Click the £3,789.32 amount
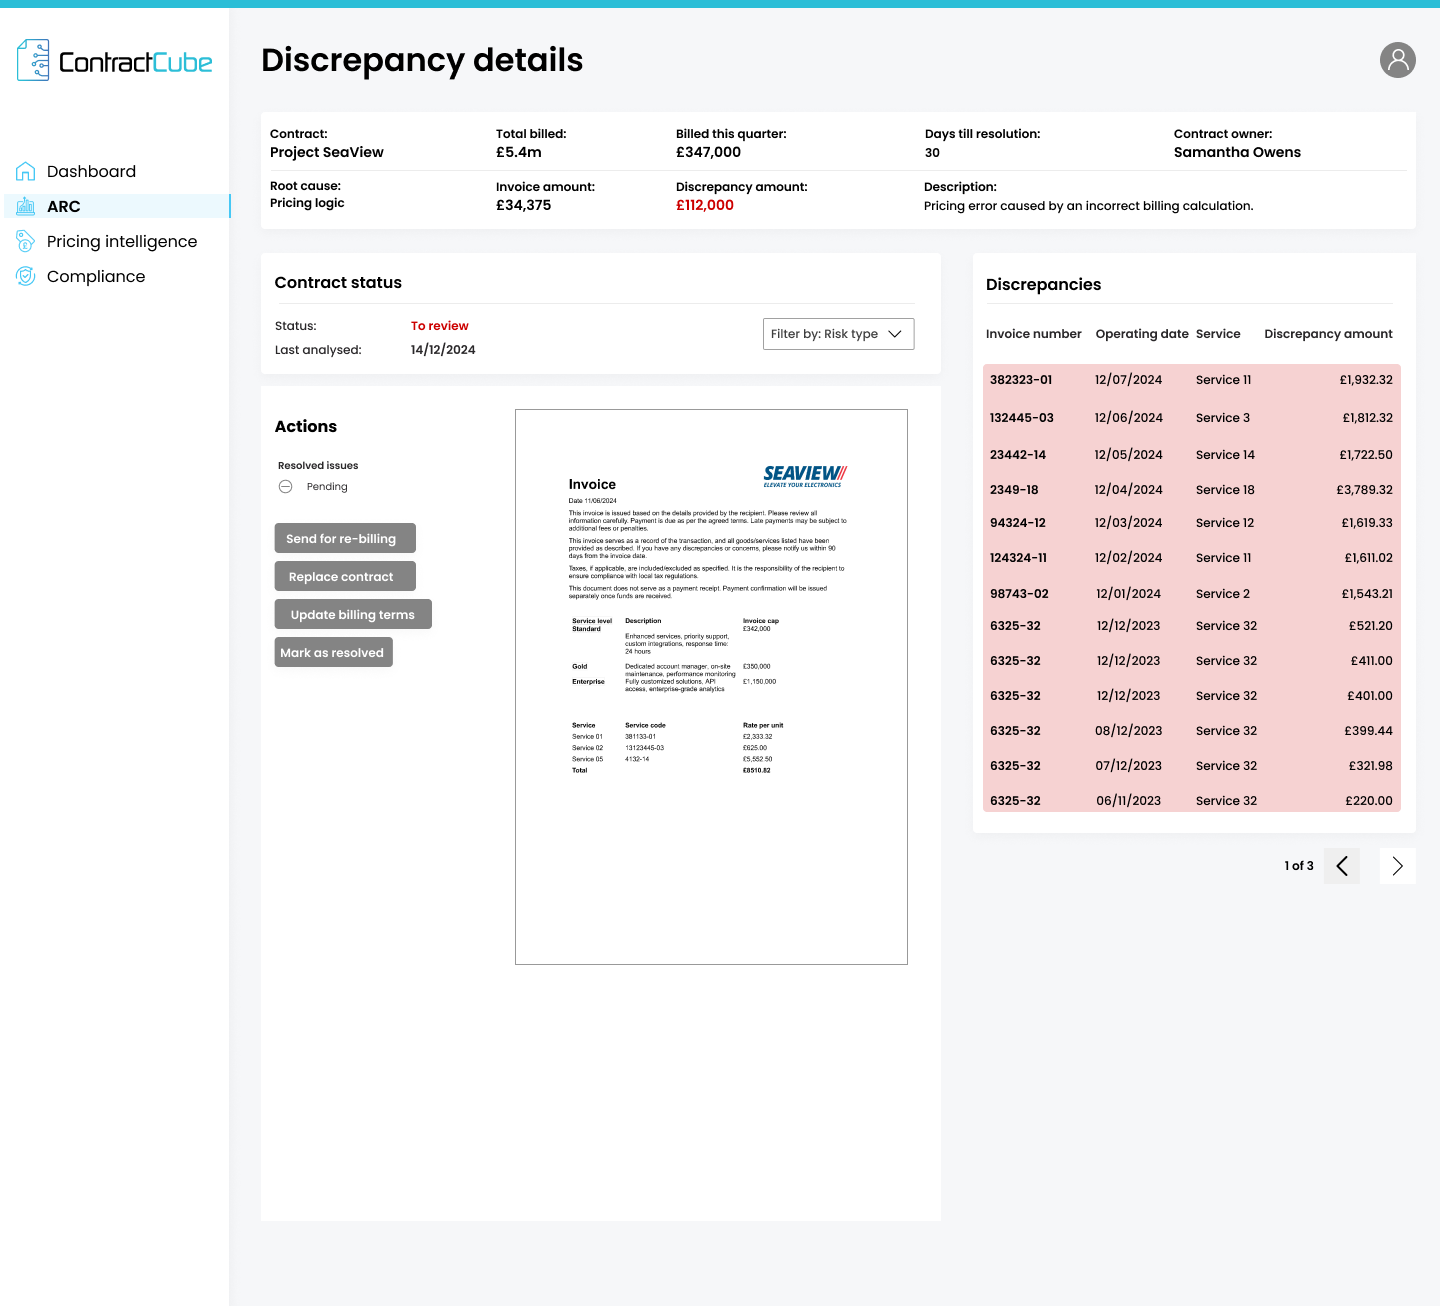The image size is (1440, 1306). 1364,490
